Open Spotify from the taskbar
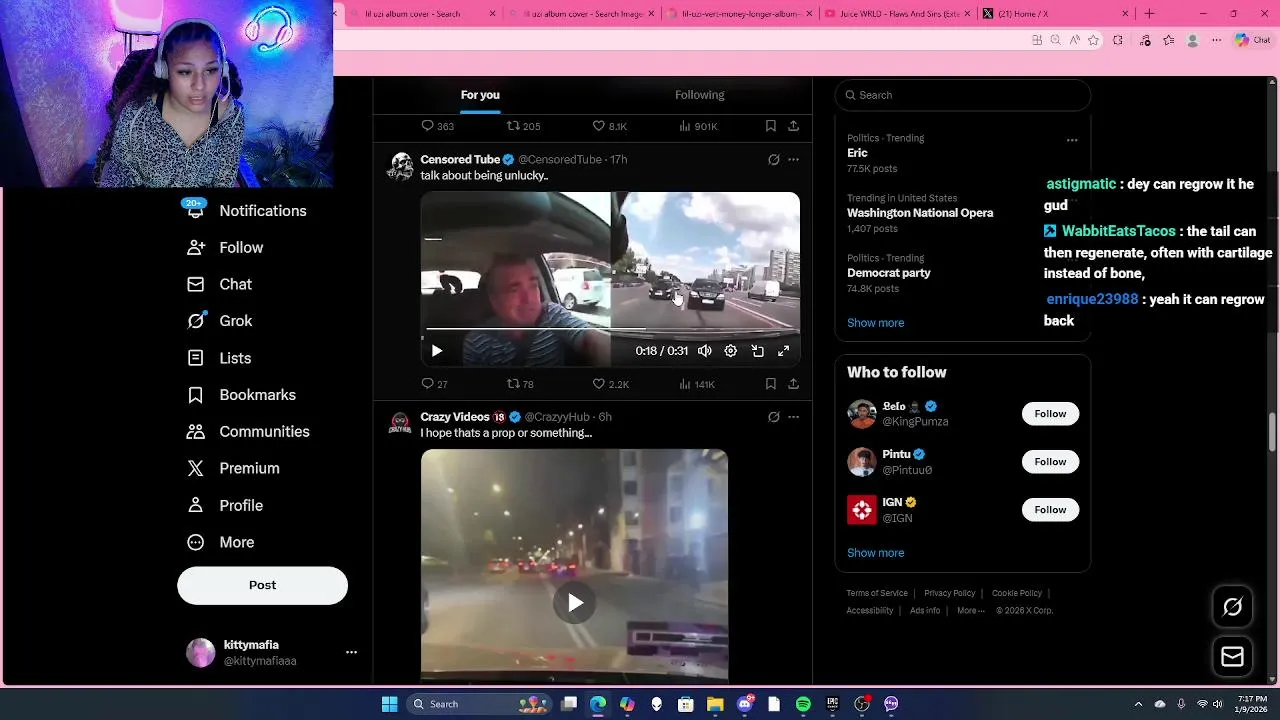This screenshot has height=720, width=1280. (803, 704)
